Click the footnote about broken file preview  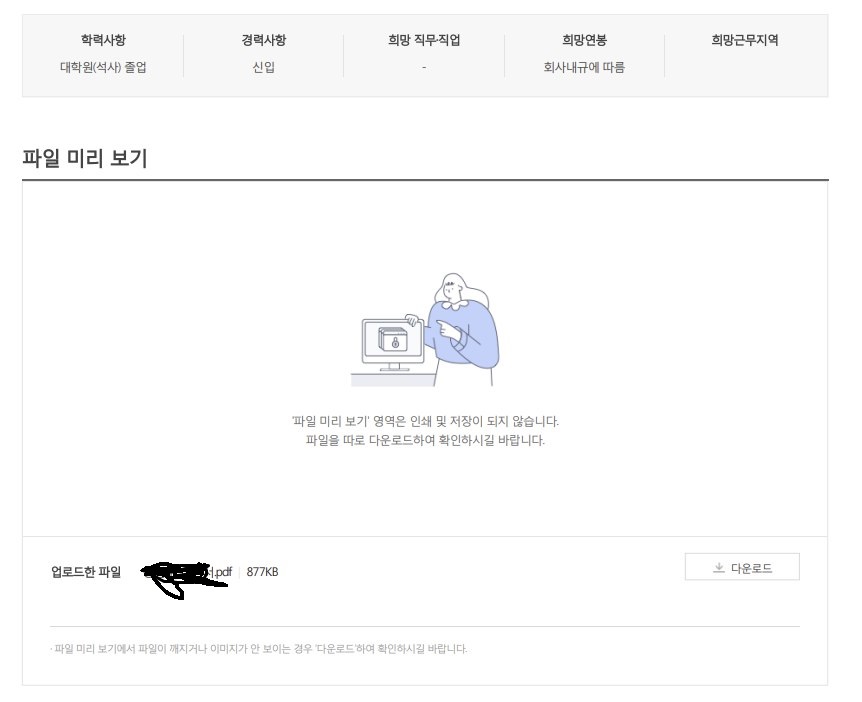[x=258, y=649]
